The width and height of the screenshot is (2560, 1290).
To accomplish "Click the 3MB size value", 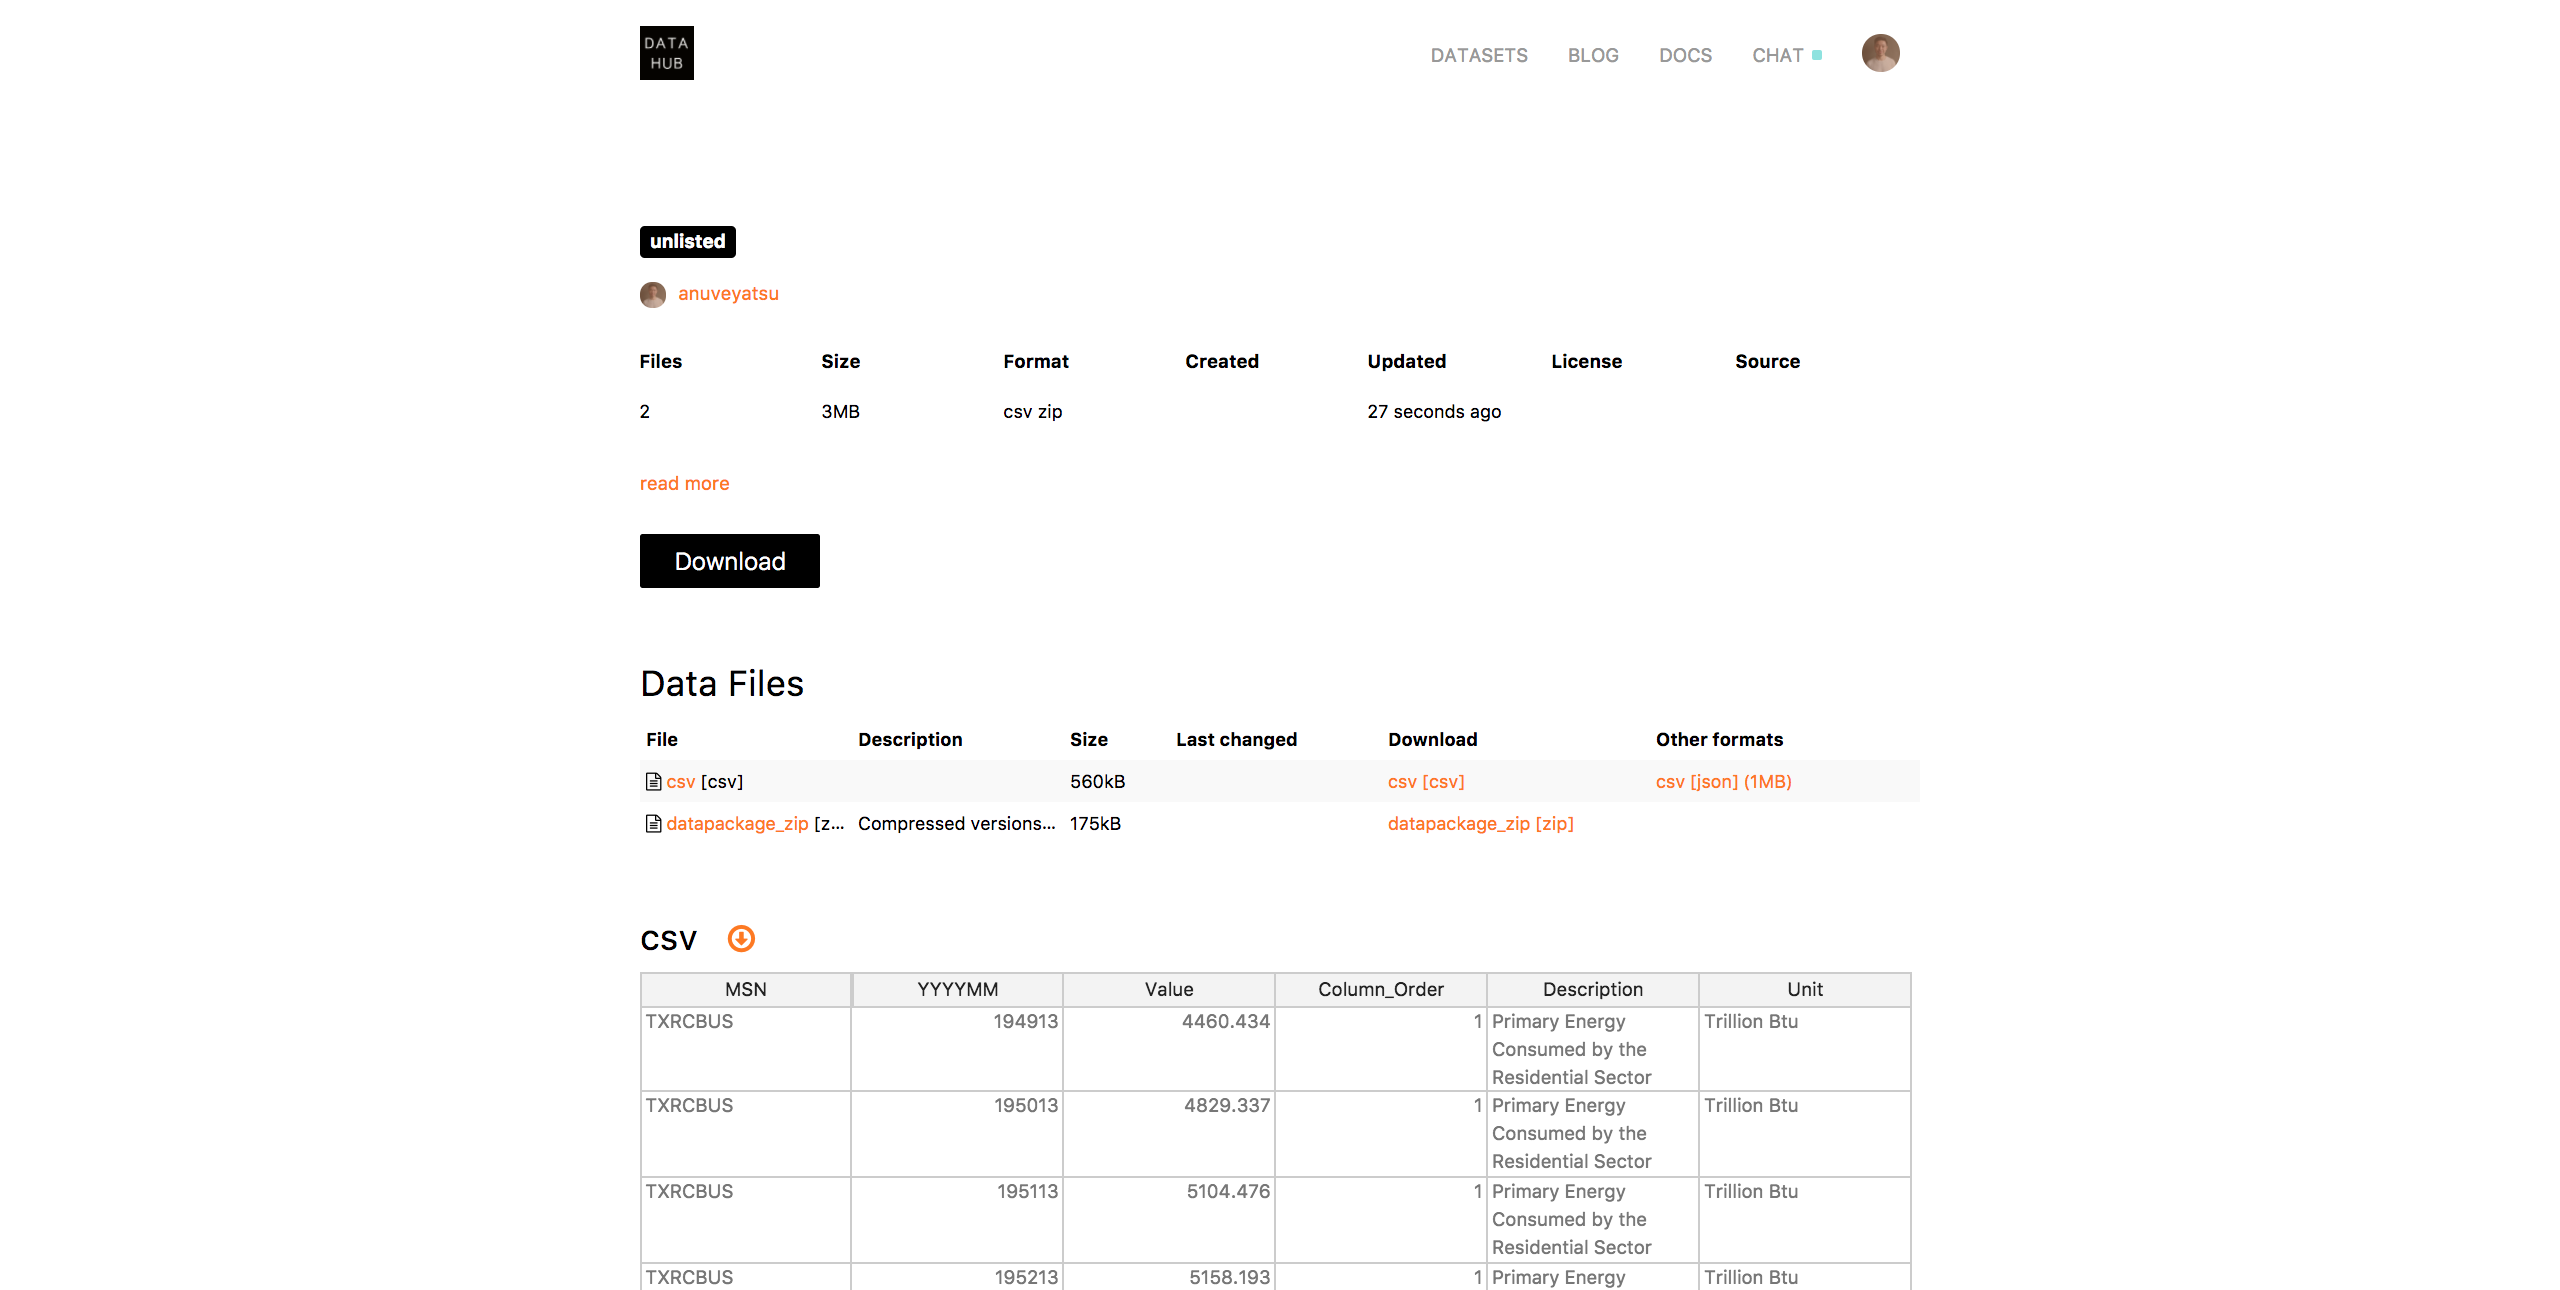I will [840, 412].
